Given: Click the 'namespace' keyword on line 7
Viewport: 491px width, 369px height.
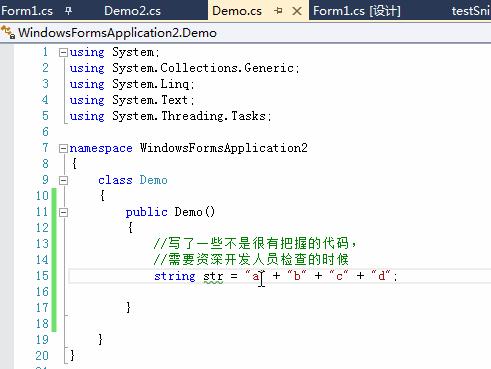Looking at the screenshot, I should (x=101, y=148).
